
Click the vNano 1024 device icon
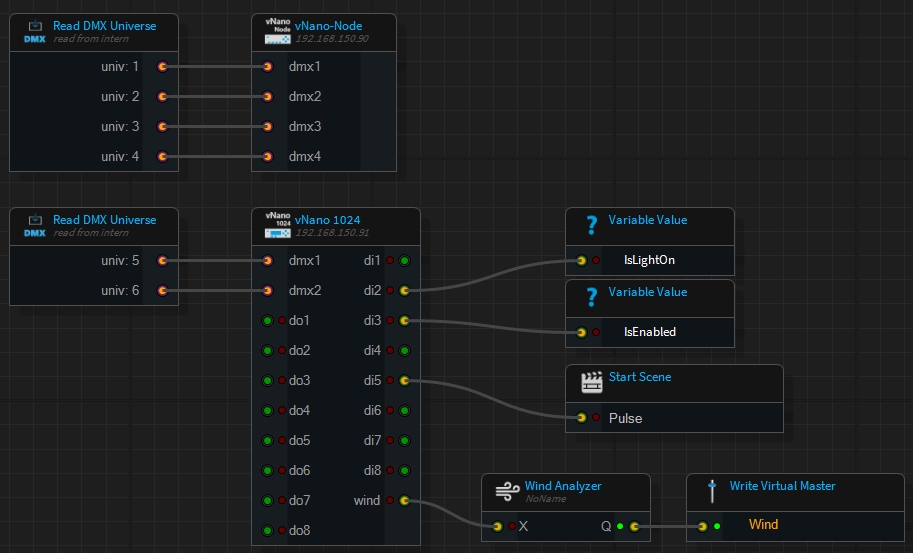click(277, 225)
